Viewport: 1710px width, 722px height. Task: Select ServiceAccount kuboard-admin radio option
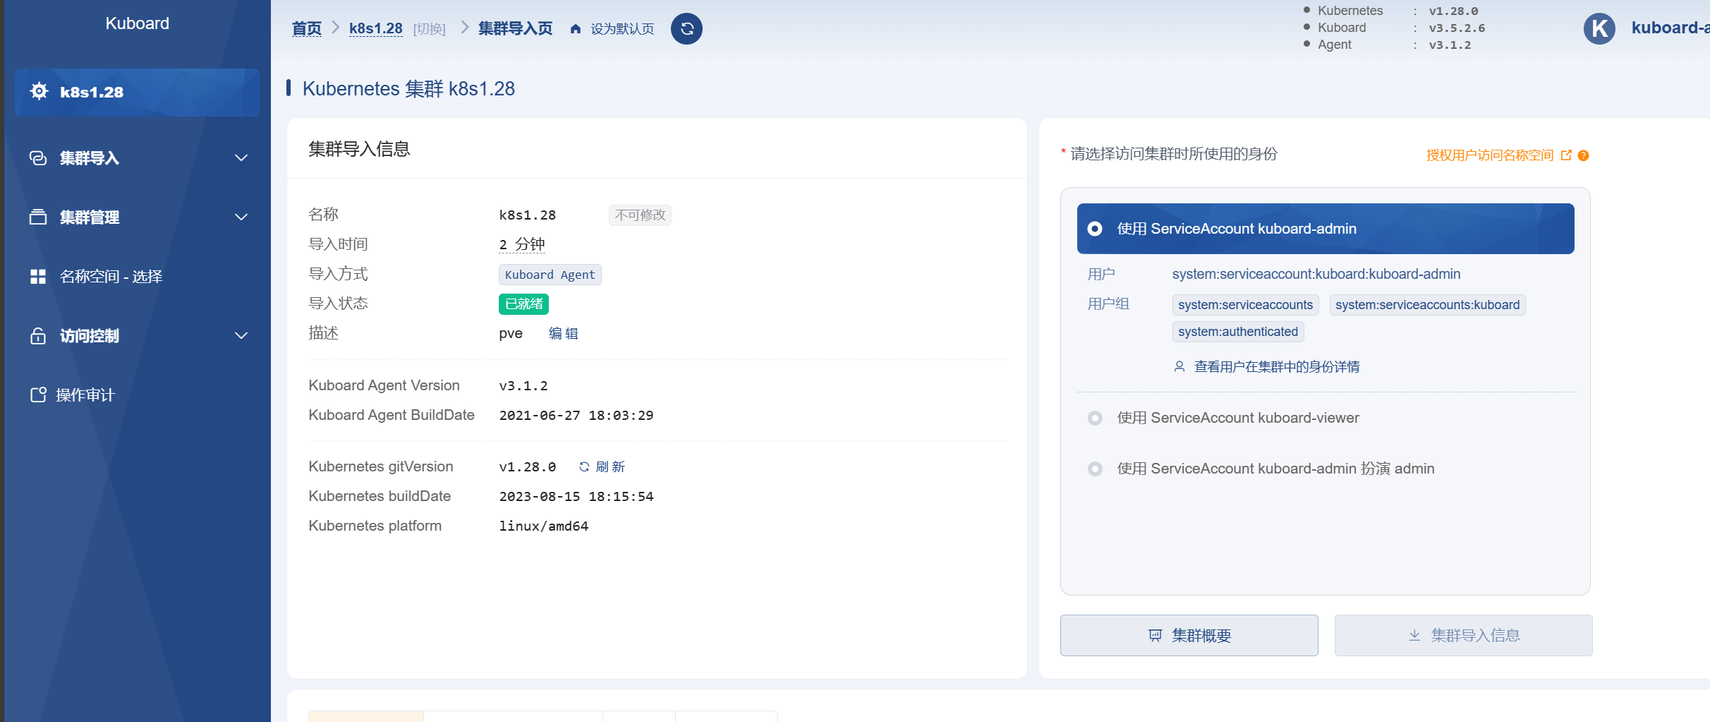(x=1095, y=229)
